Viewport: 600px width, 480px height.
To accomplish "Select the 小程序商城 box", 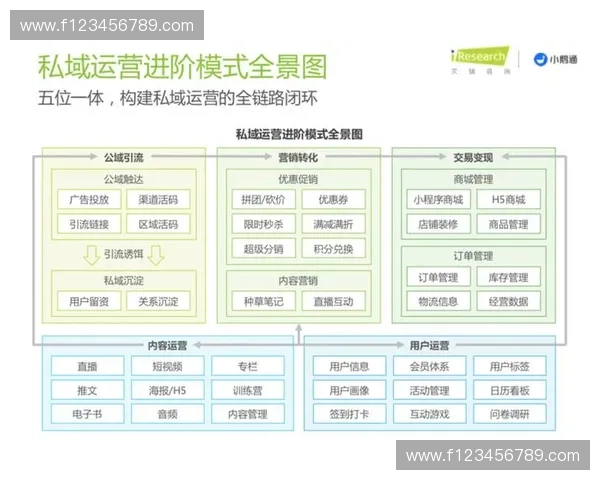I will [439, 199].
